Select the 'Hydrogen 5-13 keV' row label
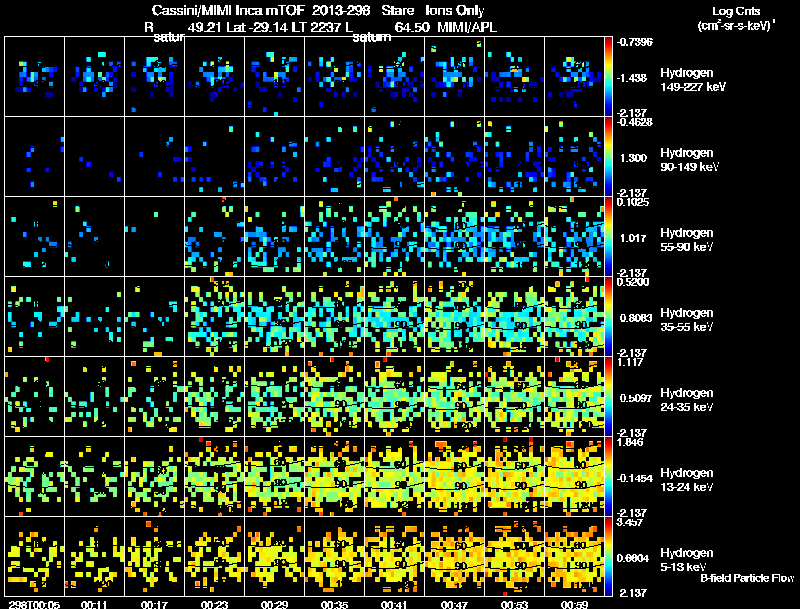Viewport: 800px width, 609px height. click(x=687, y=560)
